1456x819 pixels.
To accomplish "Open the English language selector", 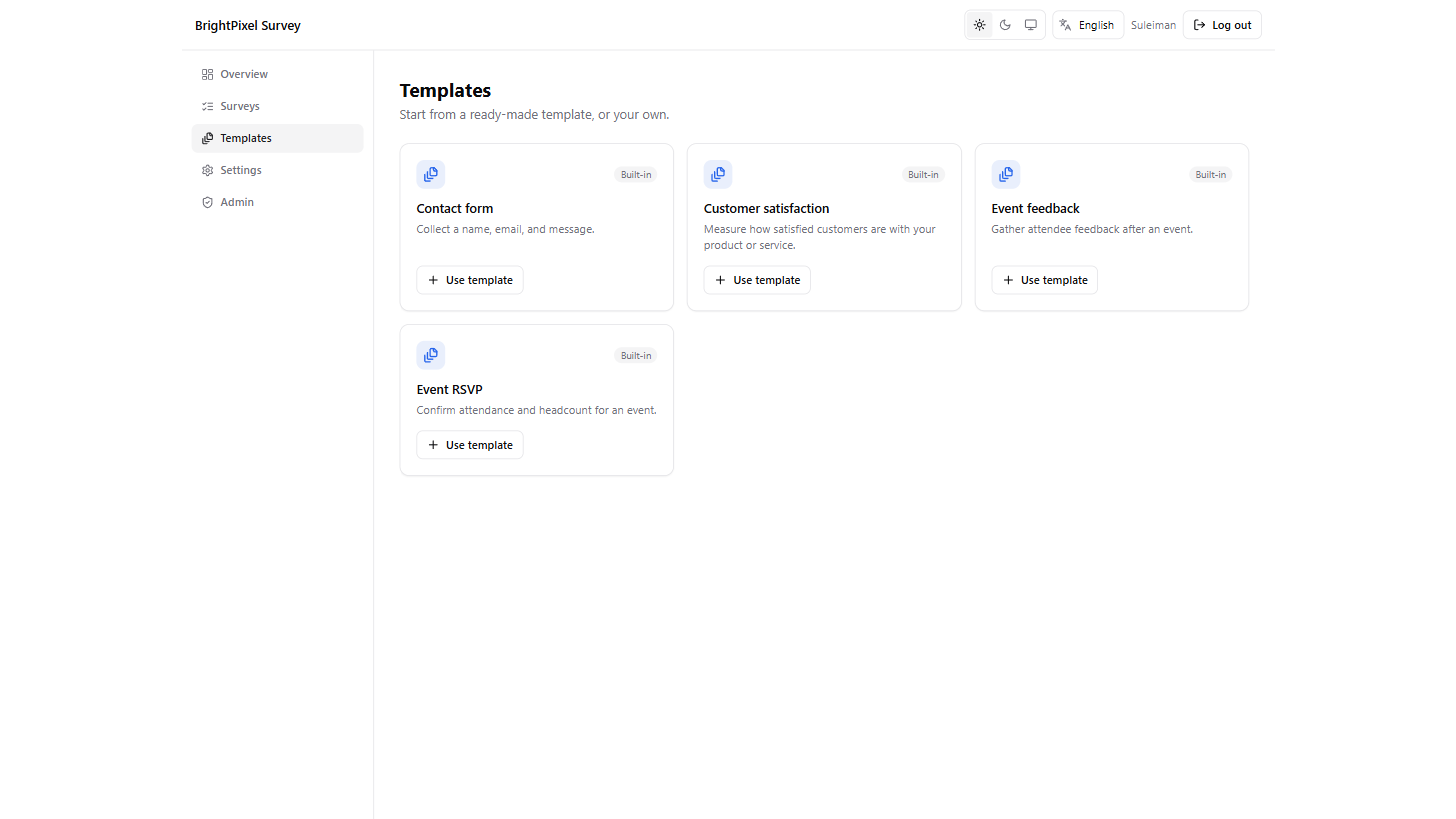I will [1088, 25].
